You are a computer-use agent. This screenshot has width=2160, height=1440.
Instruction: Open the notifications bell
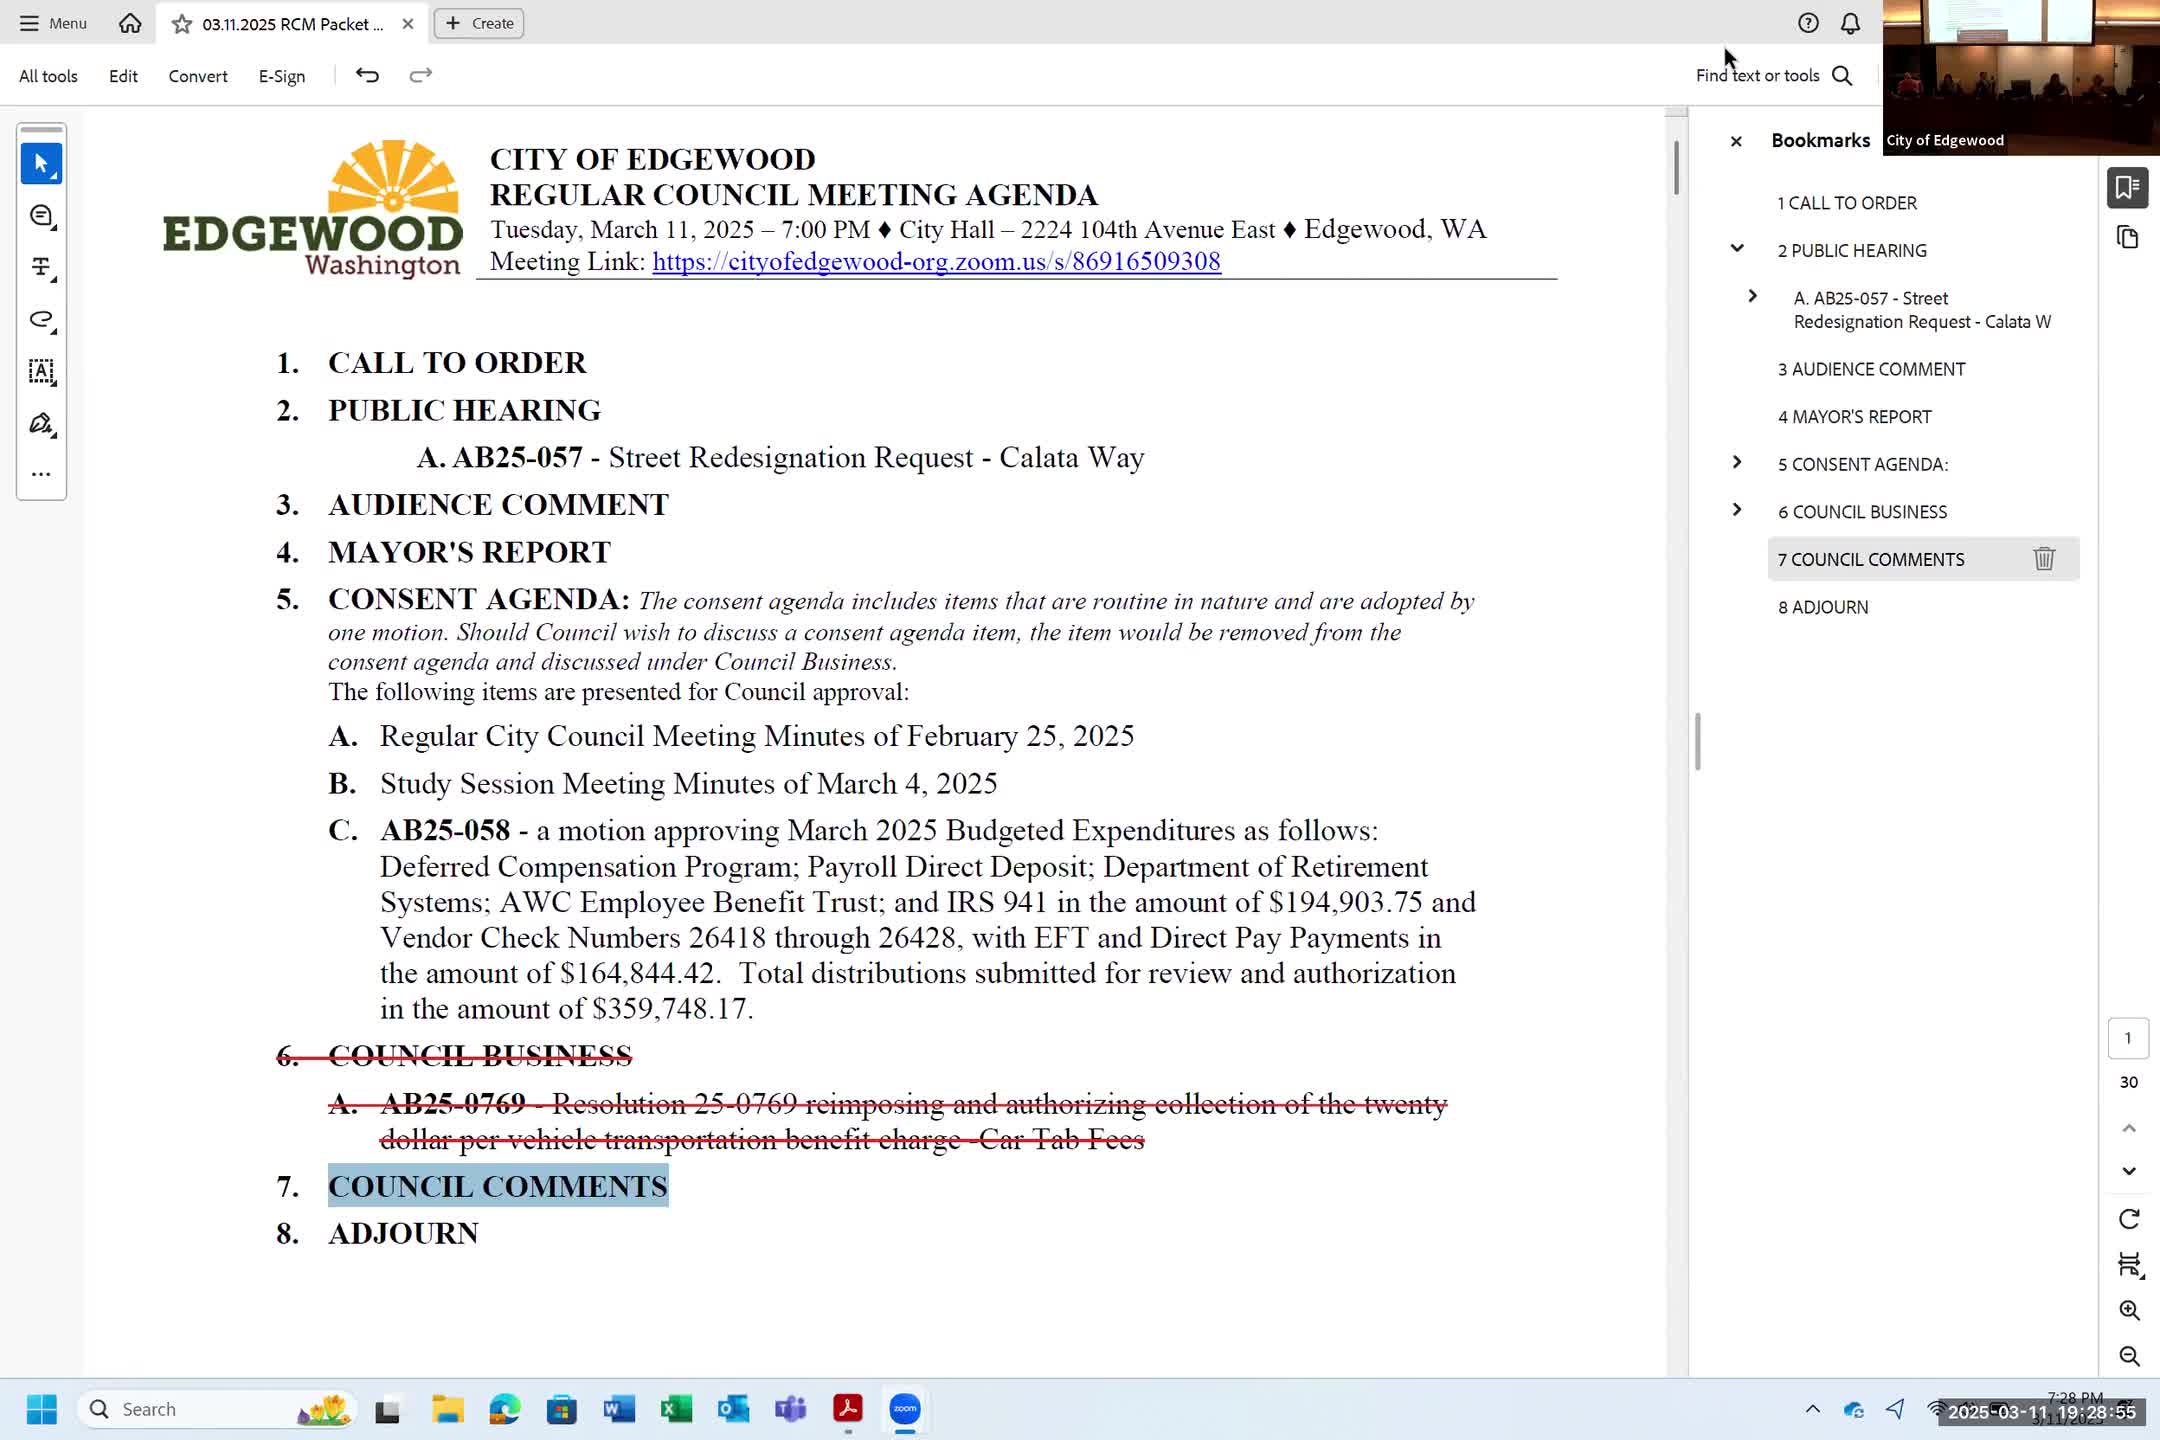pos(1851,23)
